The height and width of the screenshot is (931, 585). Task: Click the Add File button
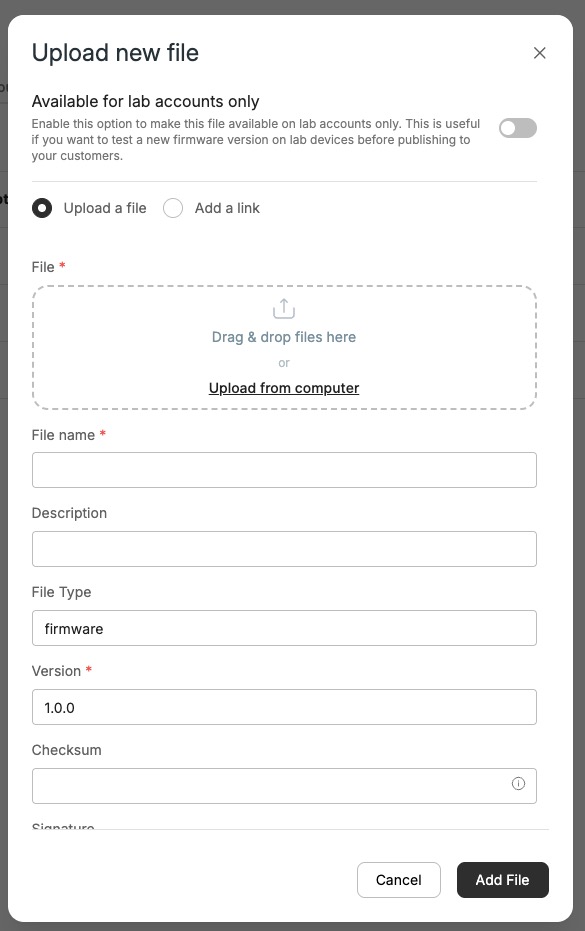[x=502, y=880]
